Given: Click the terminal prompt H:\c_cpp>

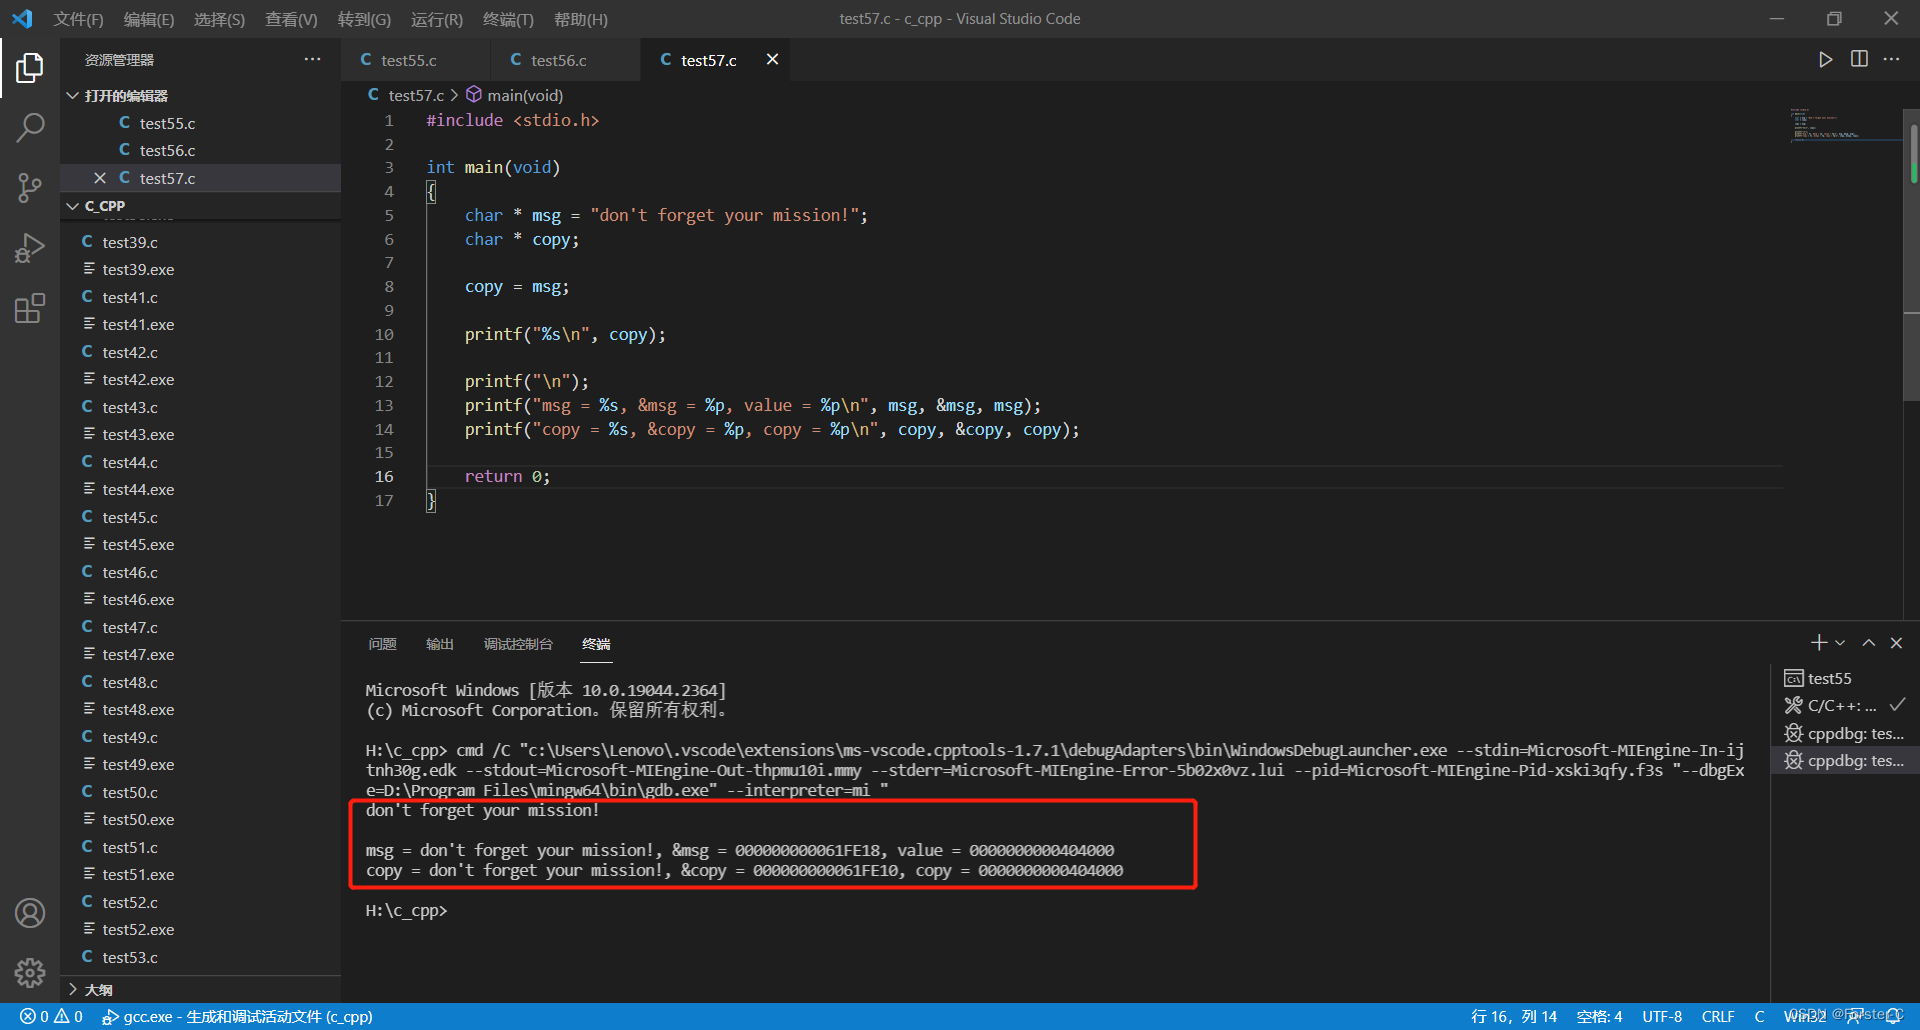Looking at the screenshot, I should click(x=406, y=911).
